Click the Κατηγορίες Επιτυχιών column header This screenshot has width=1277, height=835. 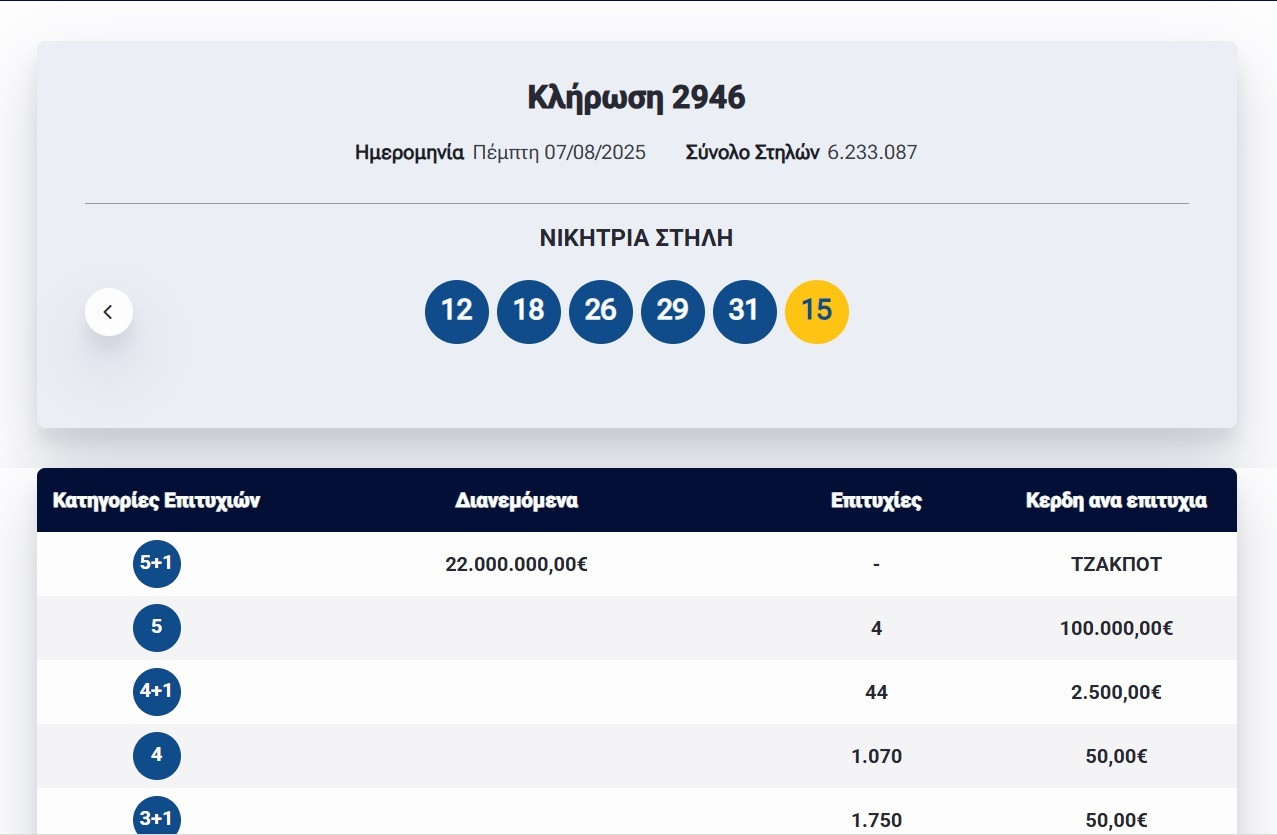(157, 501)
